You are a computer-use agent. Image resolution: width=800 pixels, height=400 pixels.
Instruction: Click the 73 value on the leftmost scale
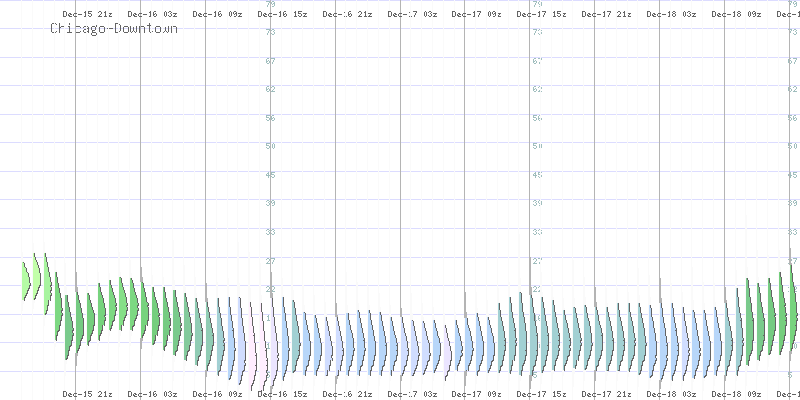click(x=270, y=32)
